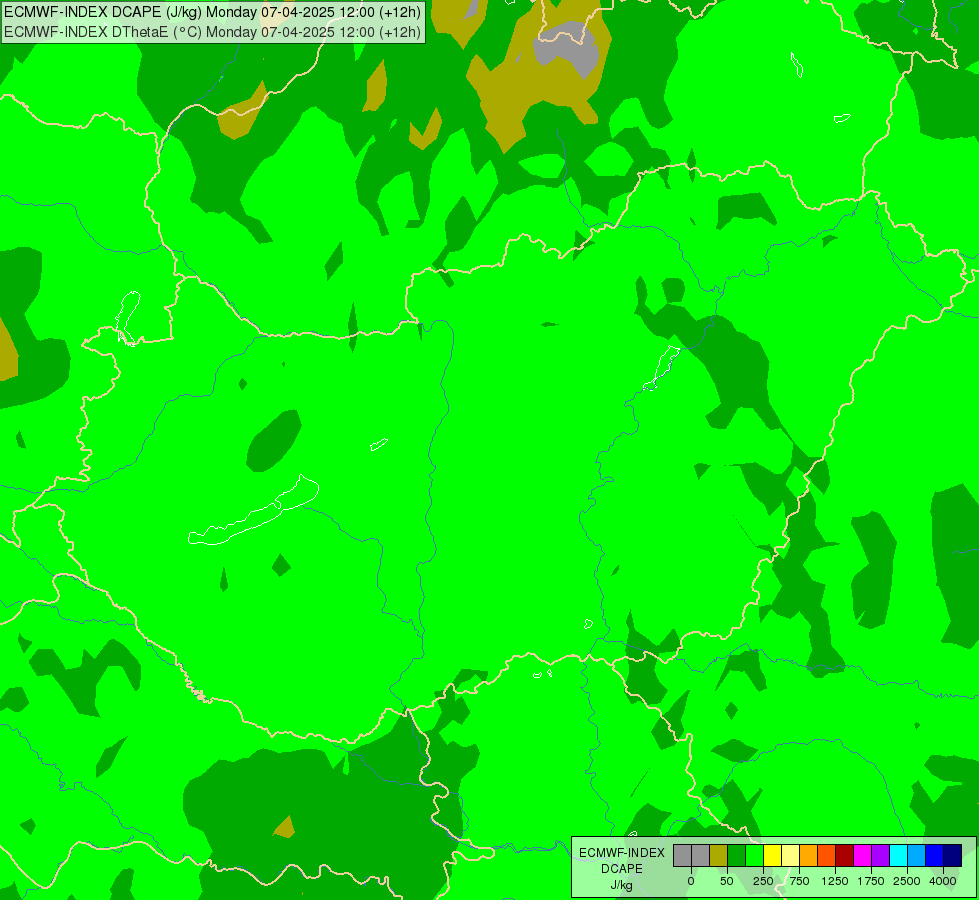Click the cyan legend swatch before 2500
The height and width of the screenshot is (900, 979).
pos(899,856)
